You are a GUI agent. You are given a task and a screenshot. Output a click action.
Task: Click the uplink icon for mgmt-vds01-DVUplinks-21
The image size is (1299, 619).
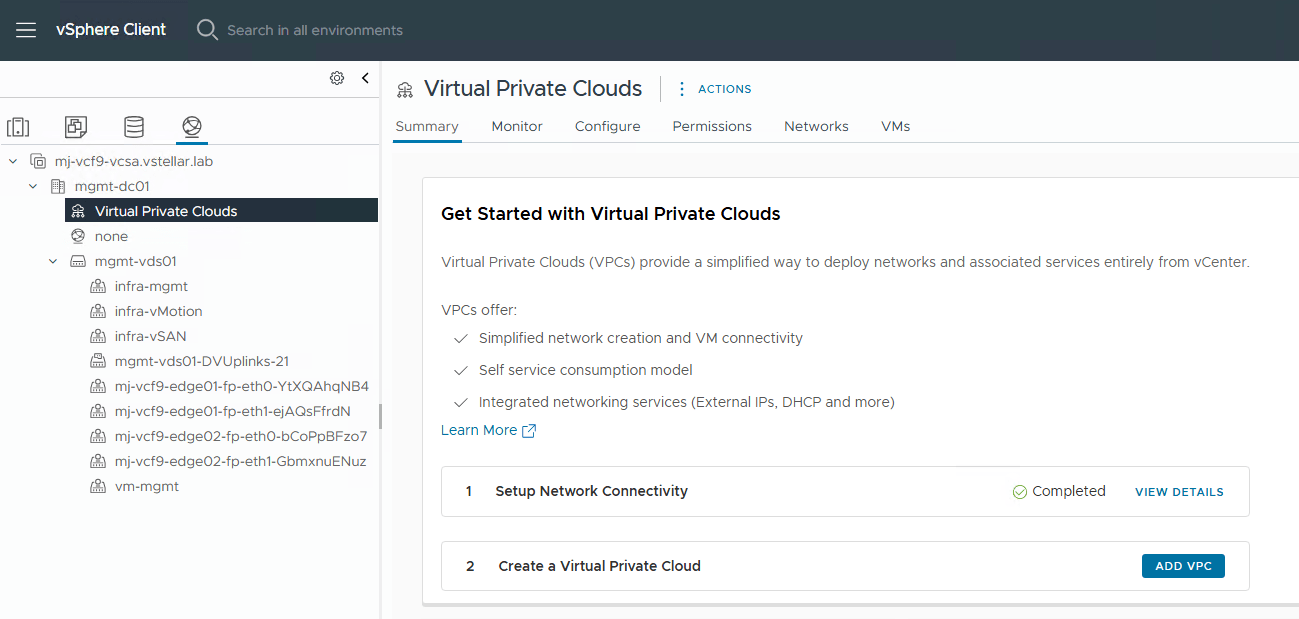click(98, 361)
